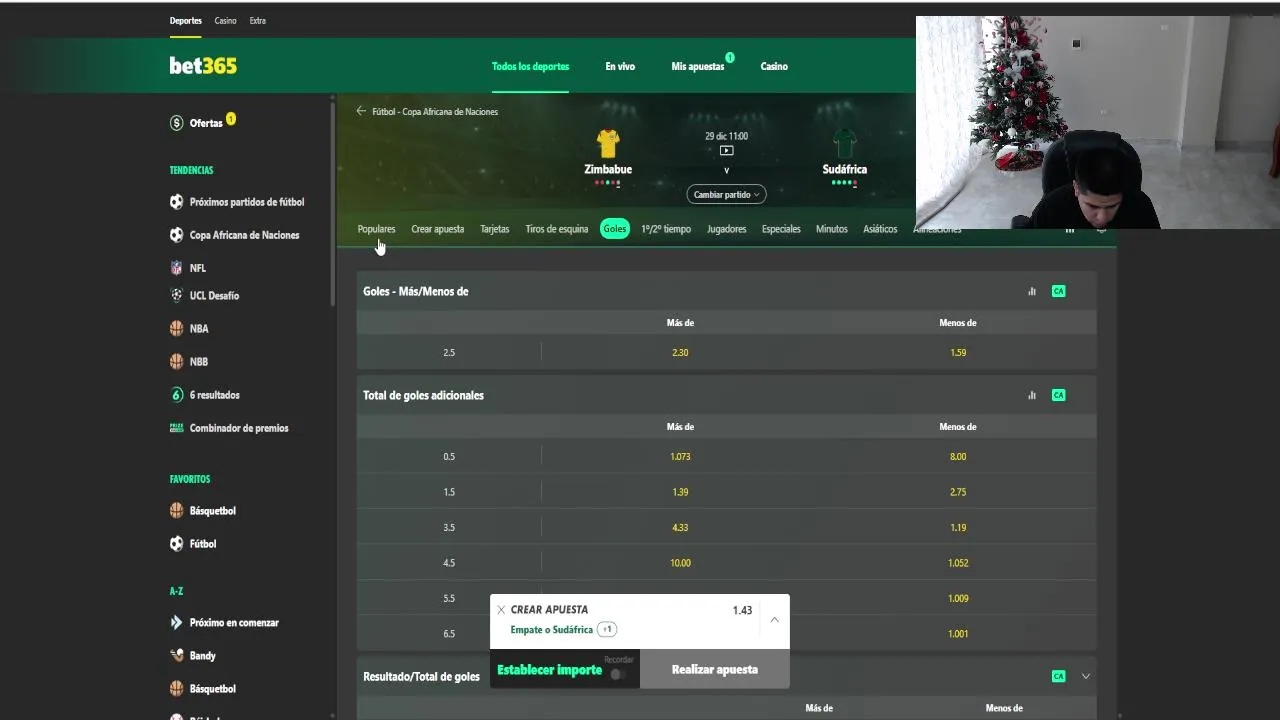The height and width of the screenshot is (720, 1280).
Task: Remove bet with X next to CREAR APUESTA
Action: click(x=501, y=610)
